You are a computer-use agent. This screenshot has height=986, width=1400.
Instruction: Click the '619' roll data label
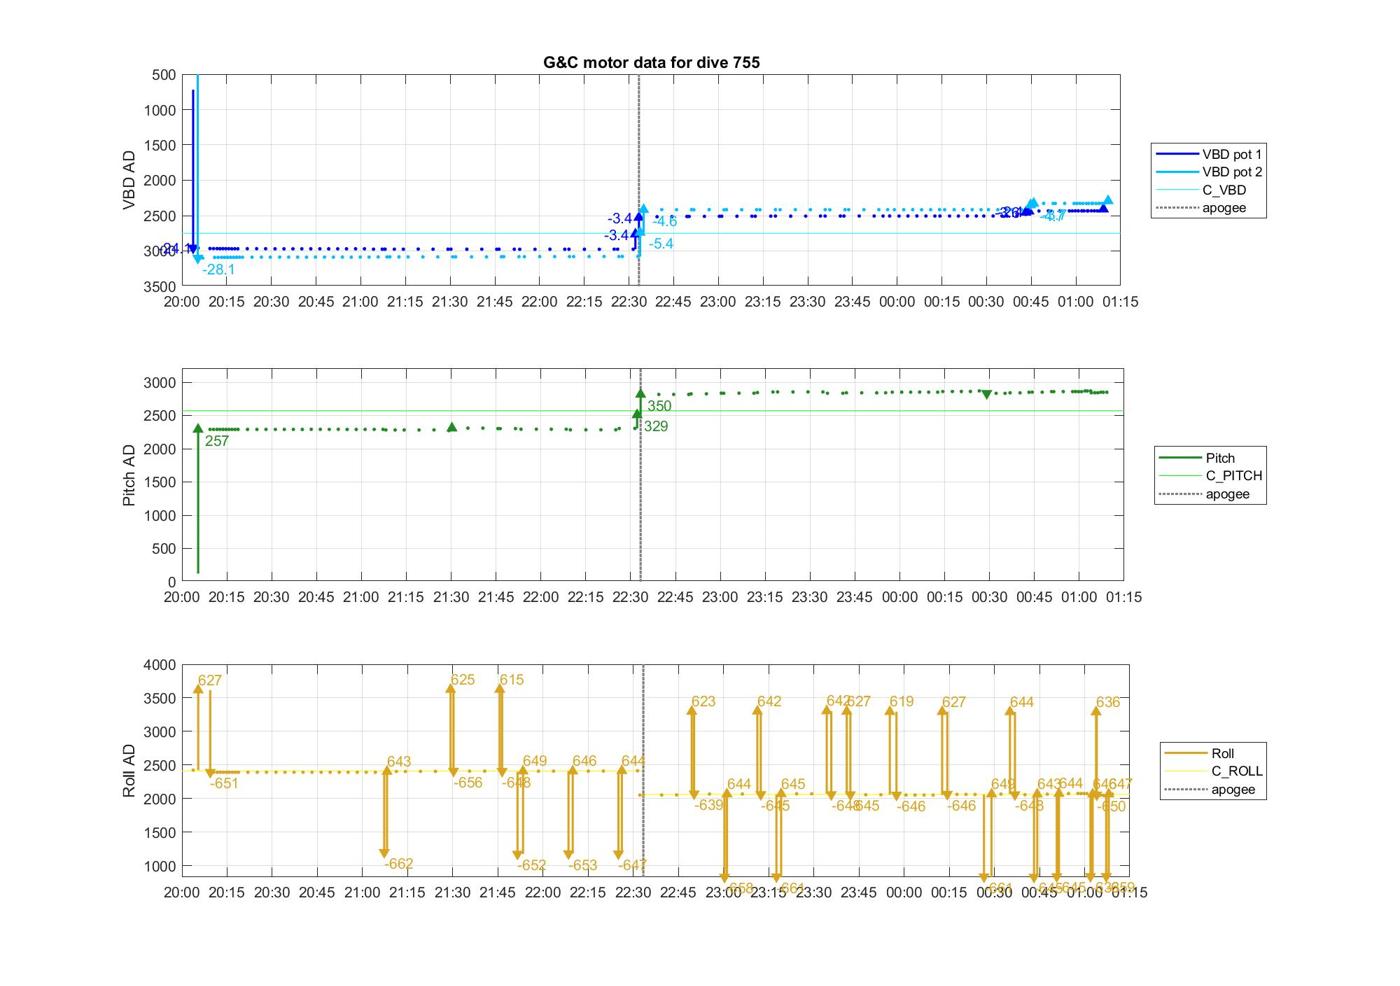[901, 702]
